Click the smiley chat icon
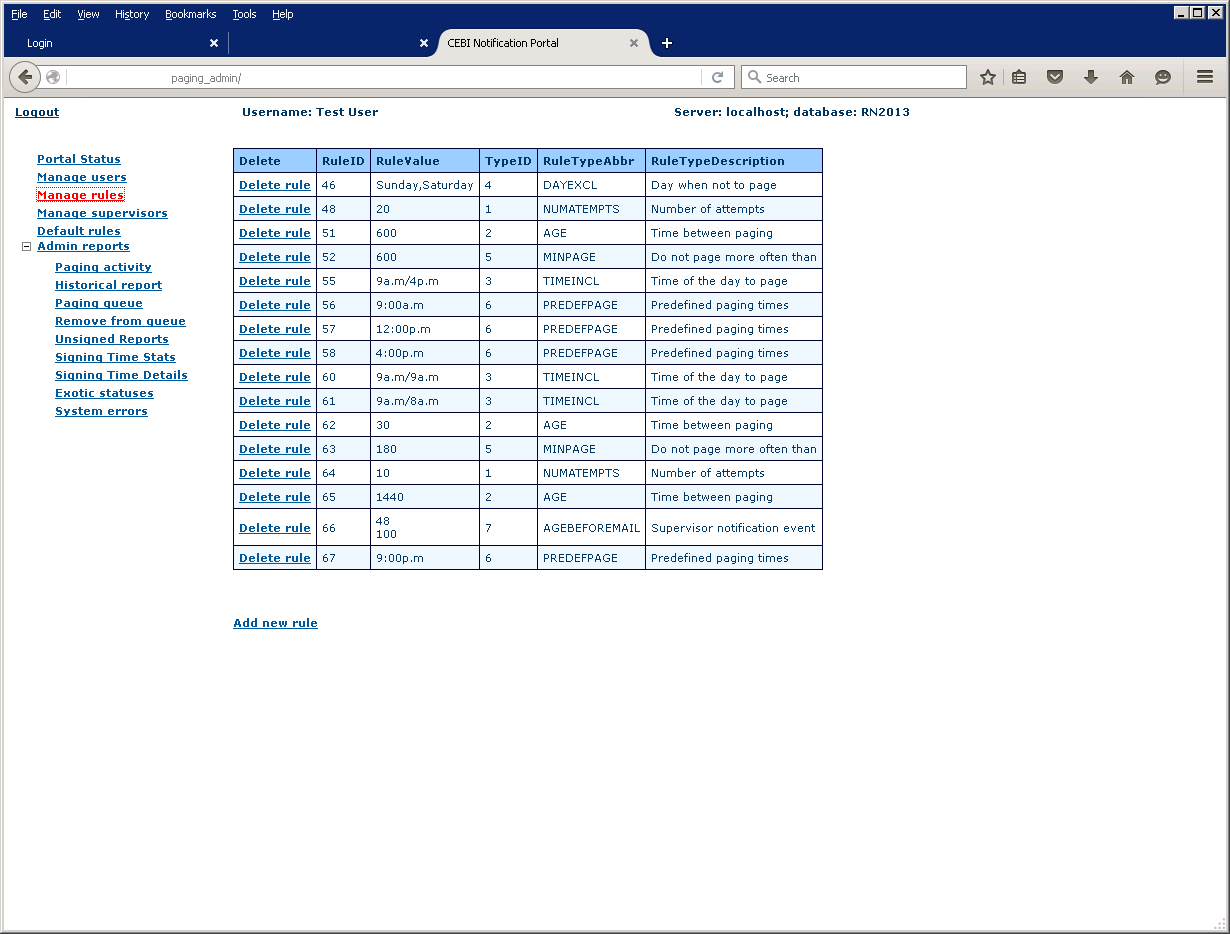Viewport: 1230px width, 934px height. [x=1163, y=77]
